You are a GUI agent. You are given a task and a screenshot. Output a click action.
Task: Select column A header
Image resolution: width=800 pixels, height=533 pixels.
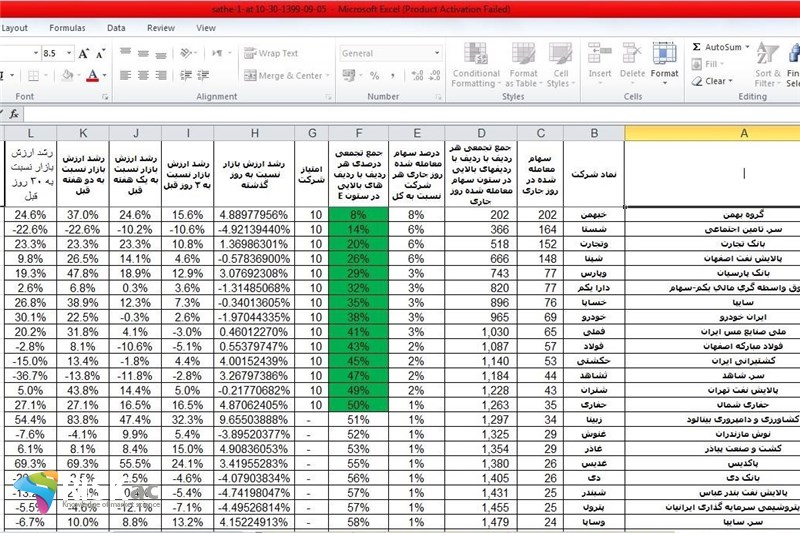tap(712, 133)
